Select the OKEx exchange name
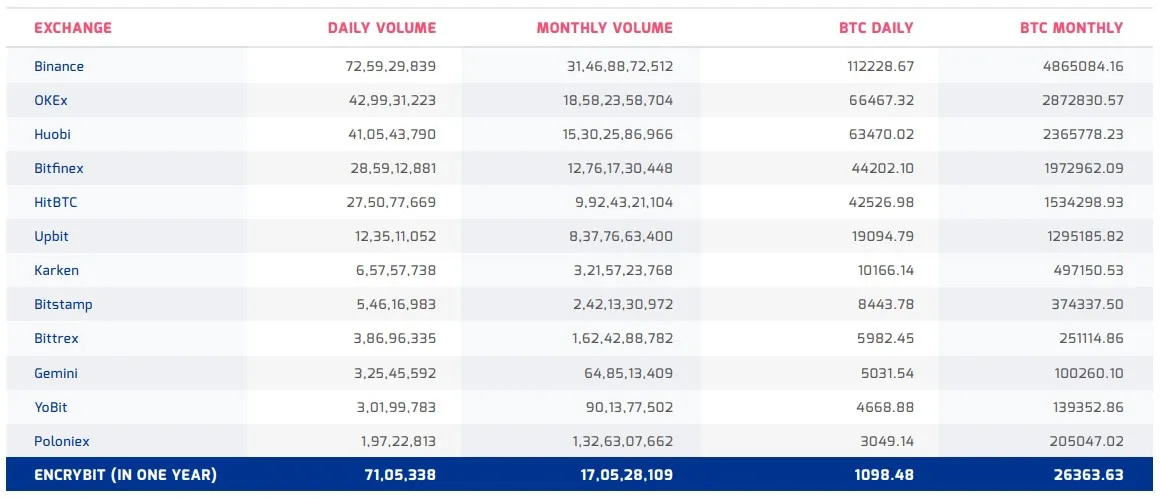The image size is (1160, 498). pyautogui.click(x=51, y=100)
